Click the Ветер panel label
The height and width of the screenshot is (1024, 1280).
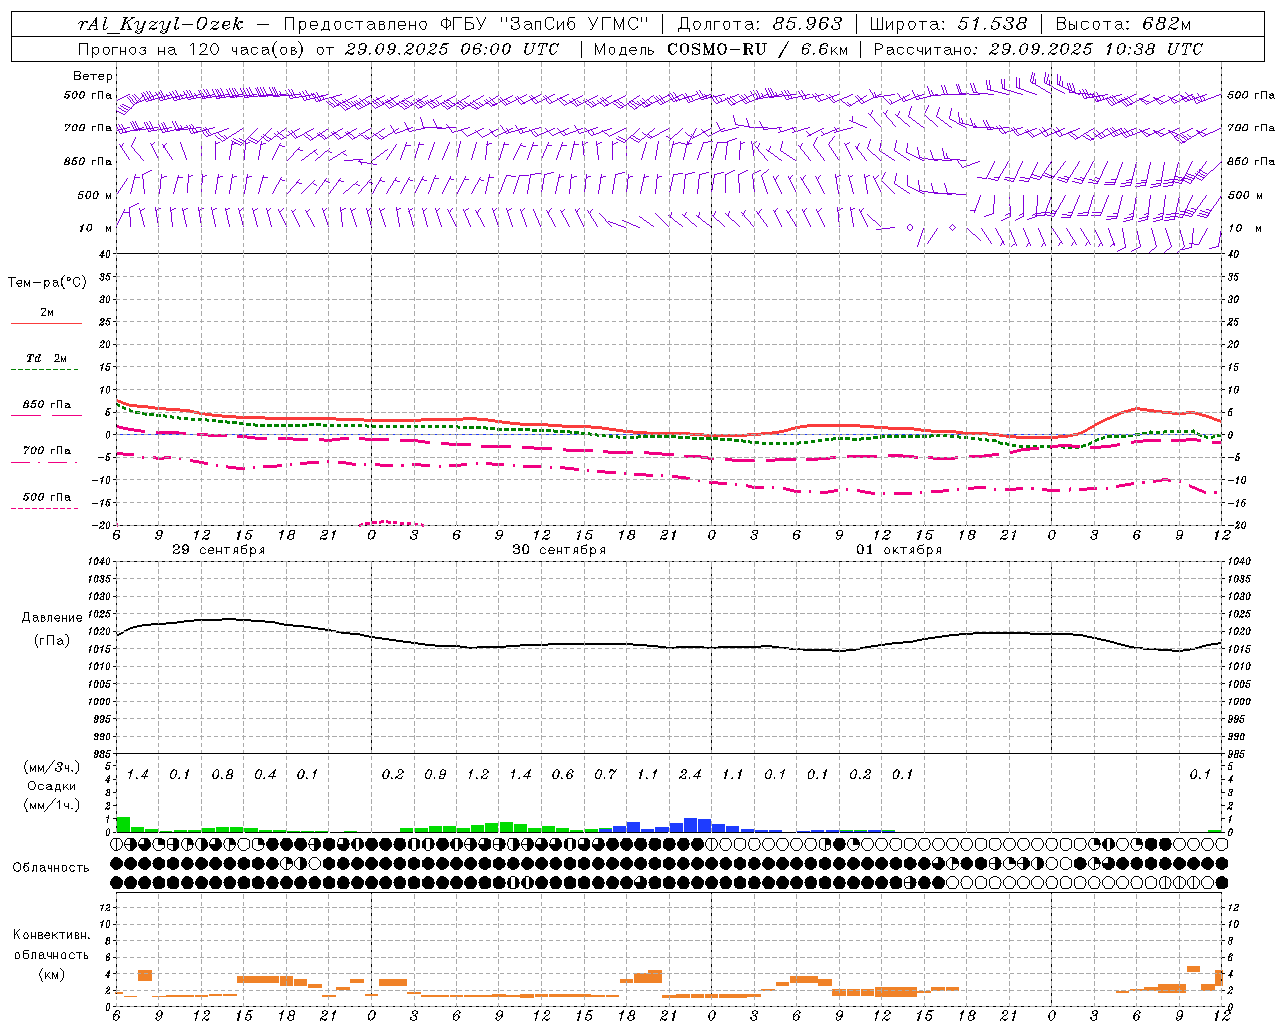pos(93,76)
